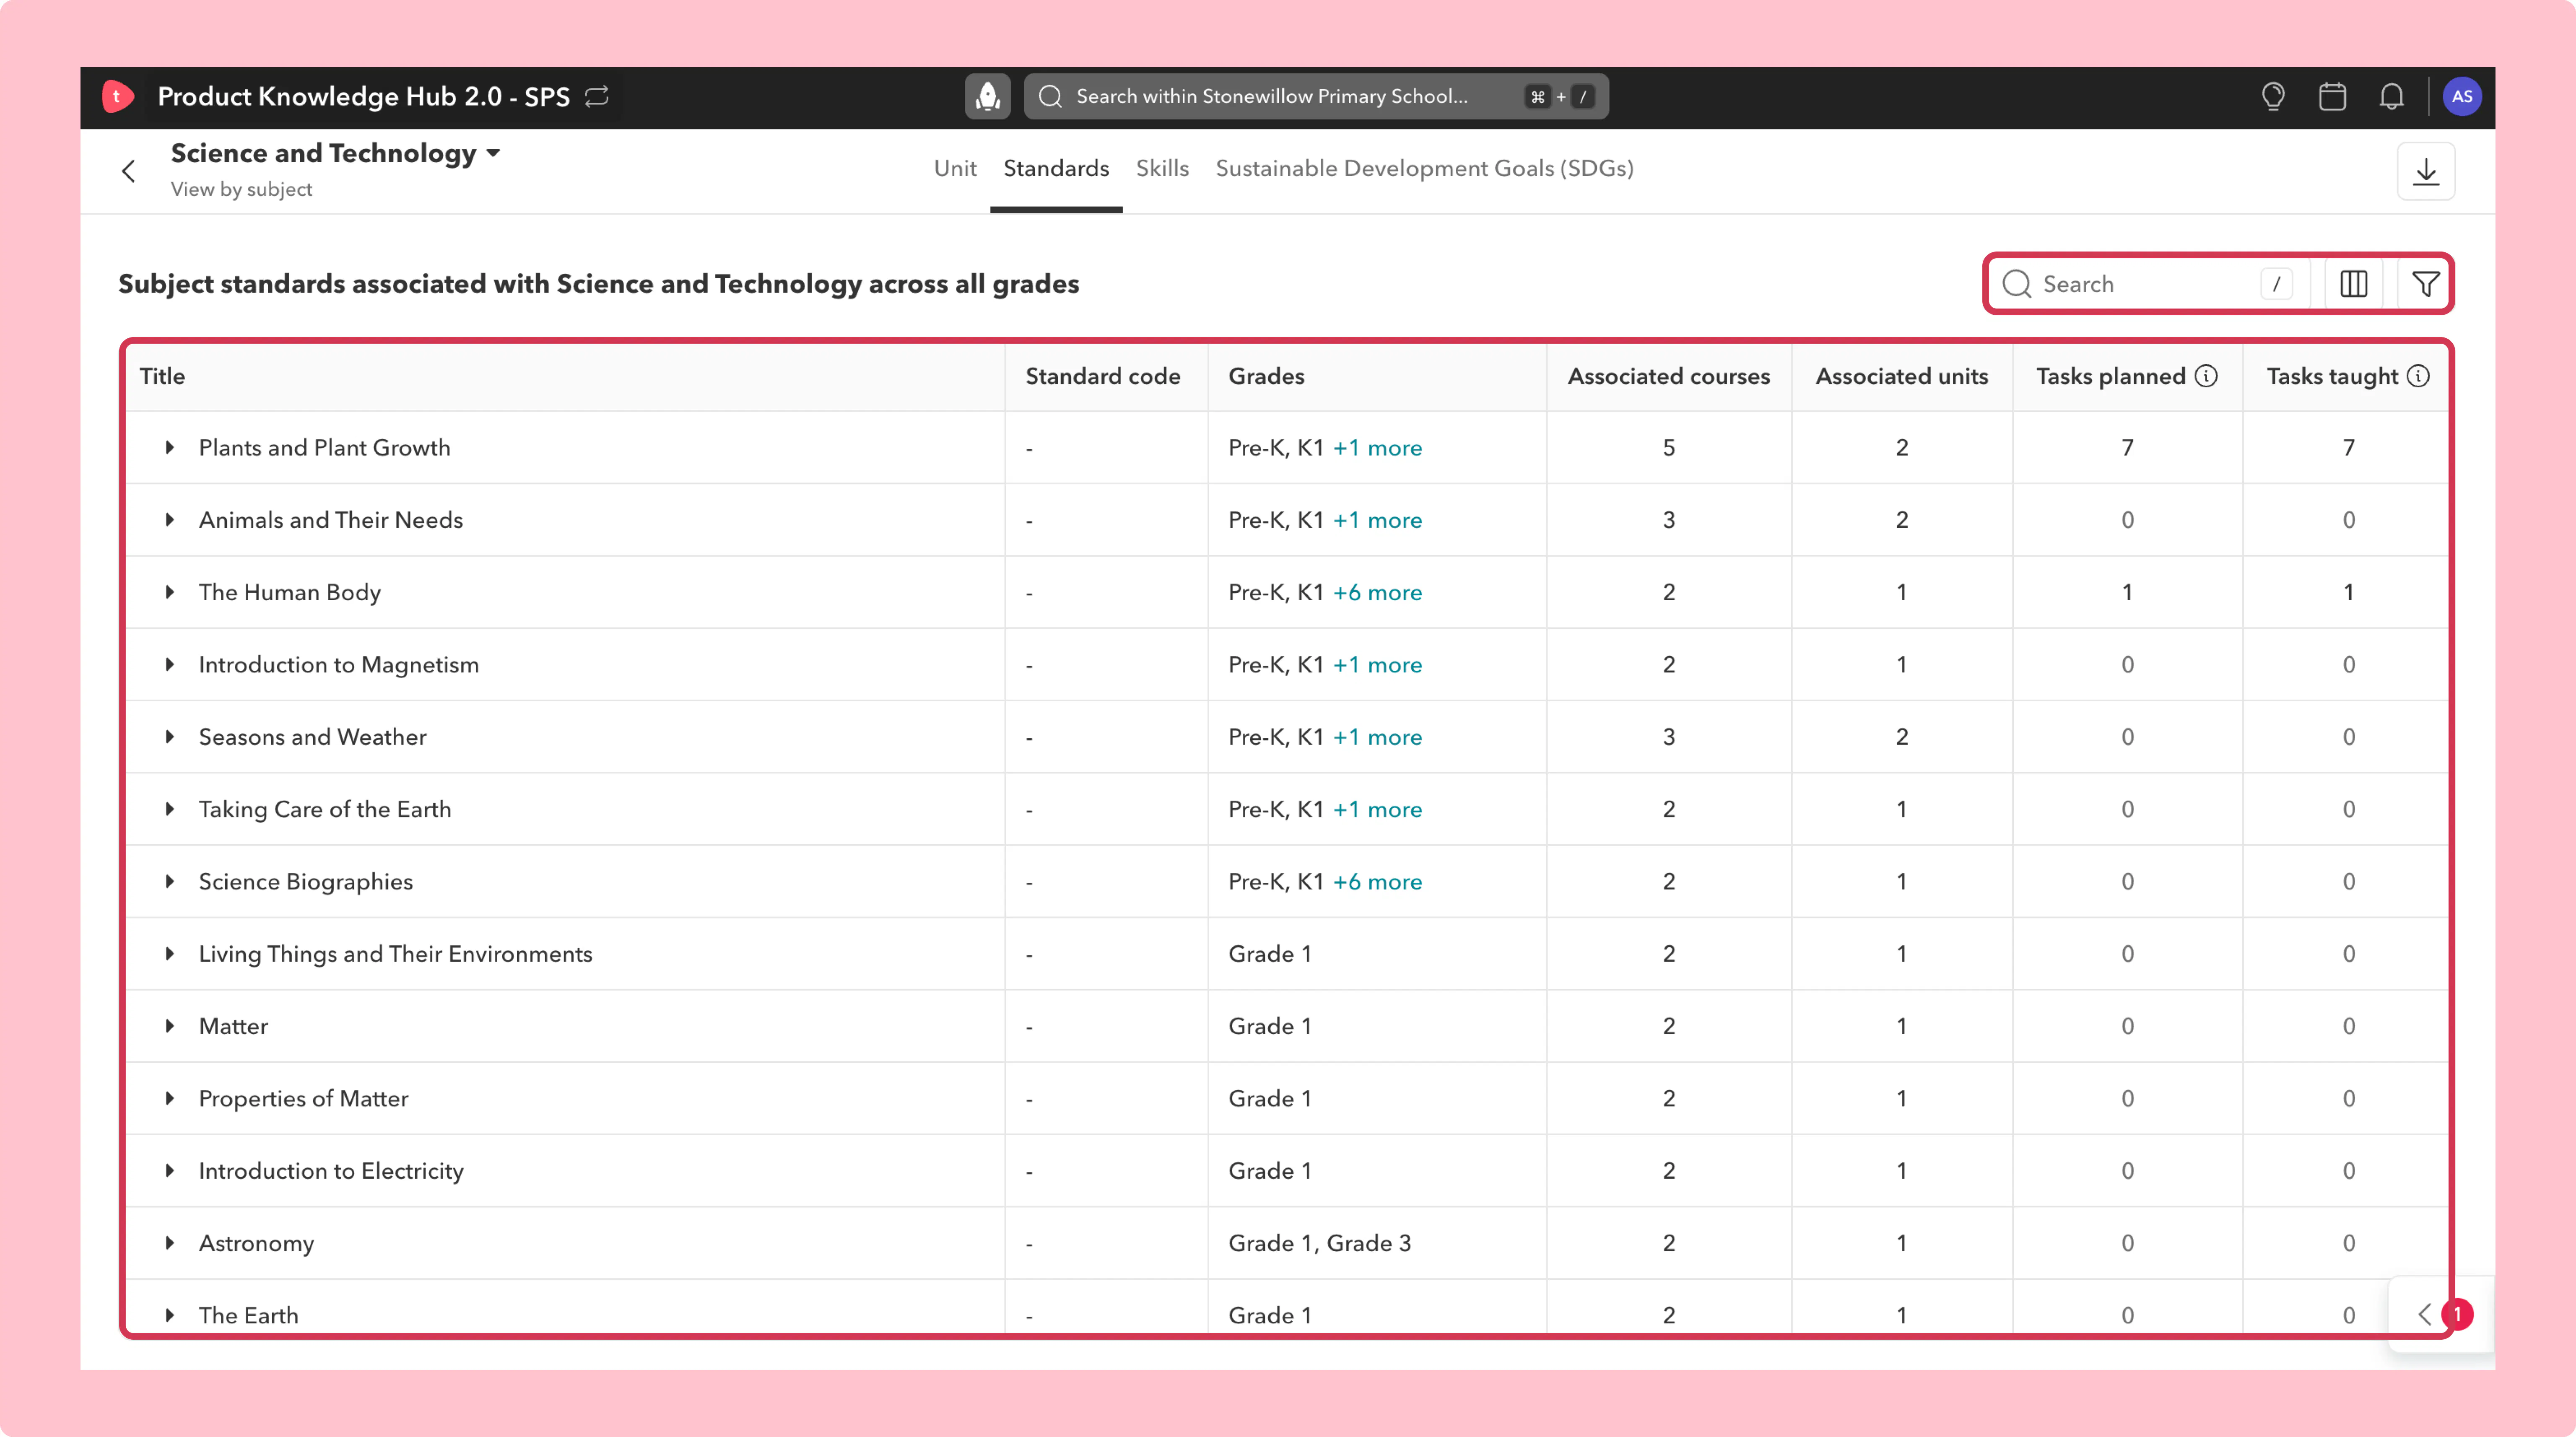Open the lightbulb tips icon
Viewport: 2576px width, 1437px height.
click(2273, 96)
